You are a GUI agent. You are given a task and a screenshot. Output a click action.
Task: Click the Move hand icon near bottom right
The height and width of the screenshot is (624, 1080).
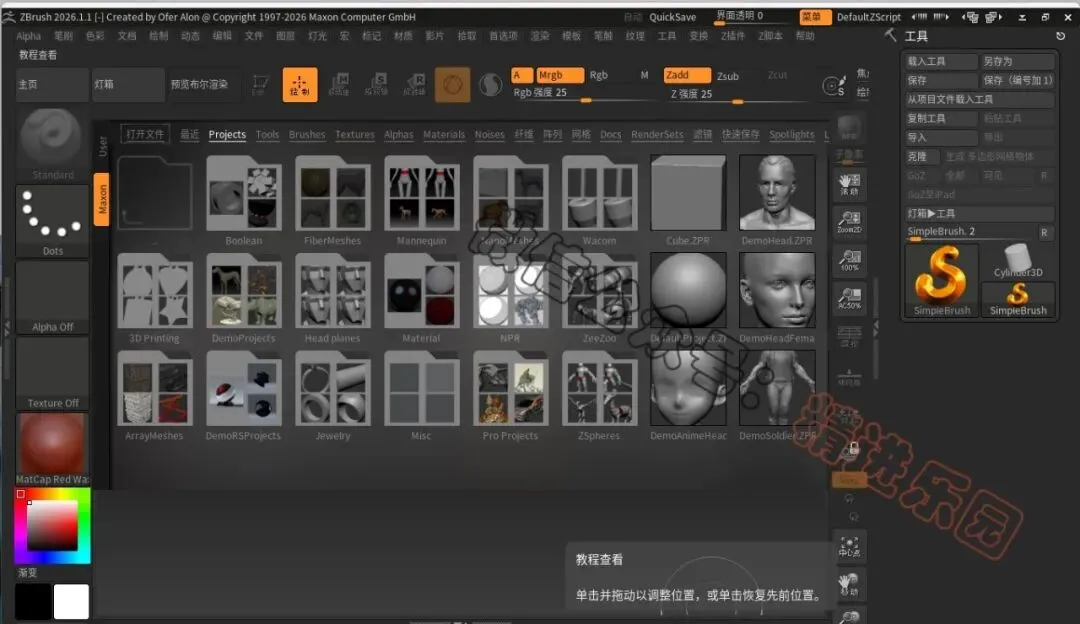[849, 585]
